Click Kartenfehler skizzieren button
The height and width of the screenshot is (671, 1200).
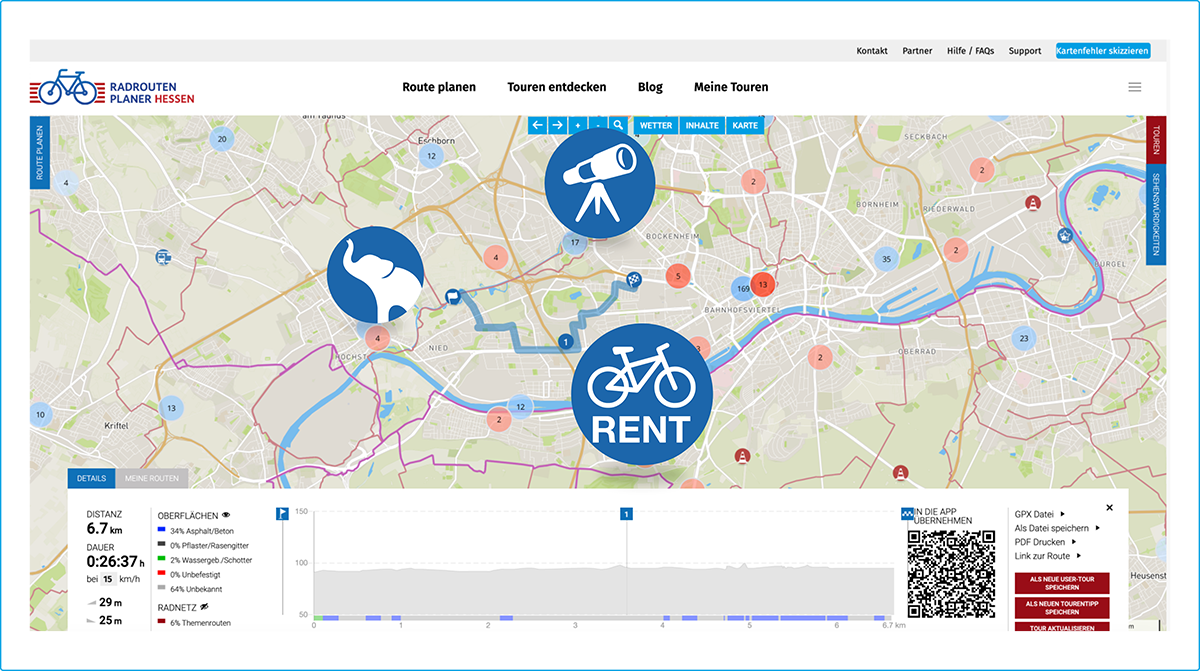pyautogui.click(x=1103, y=51)
